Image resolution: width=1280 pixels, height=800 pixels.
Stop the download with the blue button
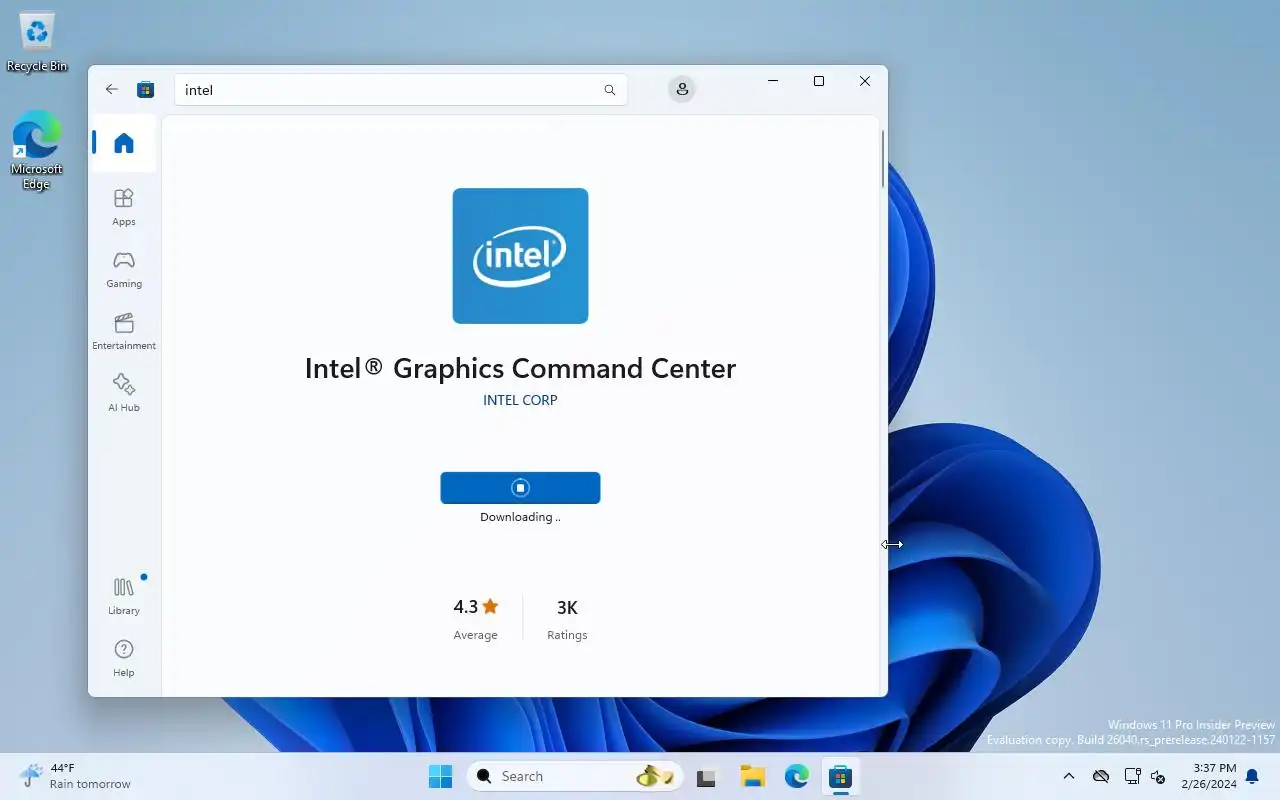pos(520,488)
